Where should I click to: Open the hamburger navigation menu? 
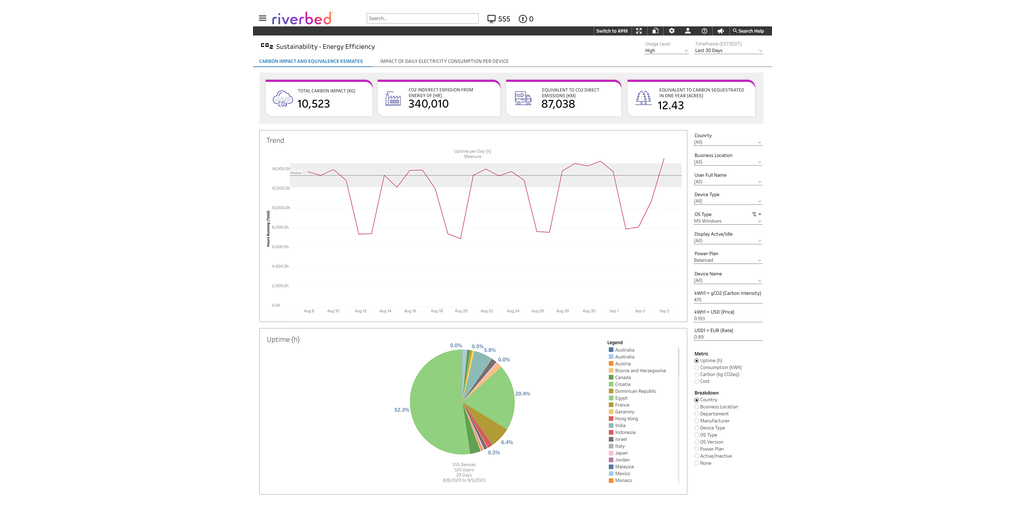pyautogui.click(x=262, y=18)
